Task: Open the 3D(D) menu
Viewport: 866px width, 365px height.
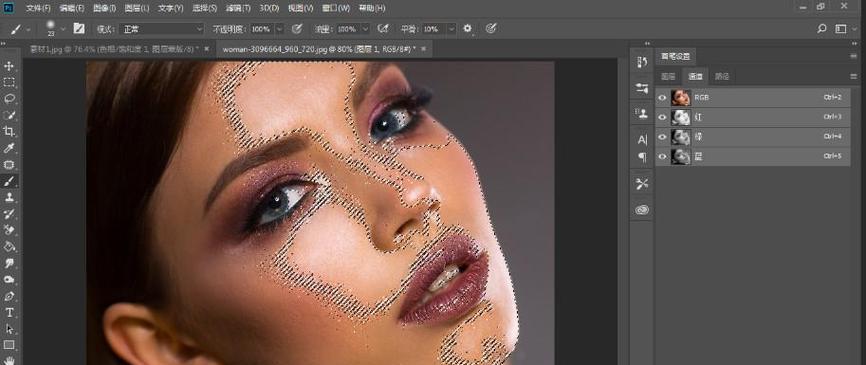Action: pyautogui.click(x=269, y=9)
